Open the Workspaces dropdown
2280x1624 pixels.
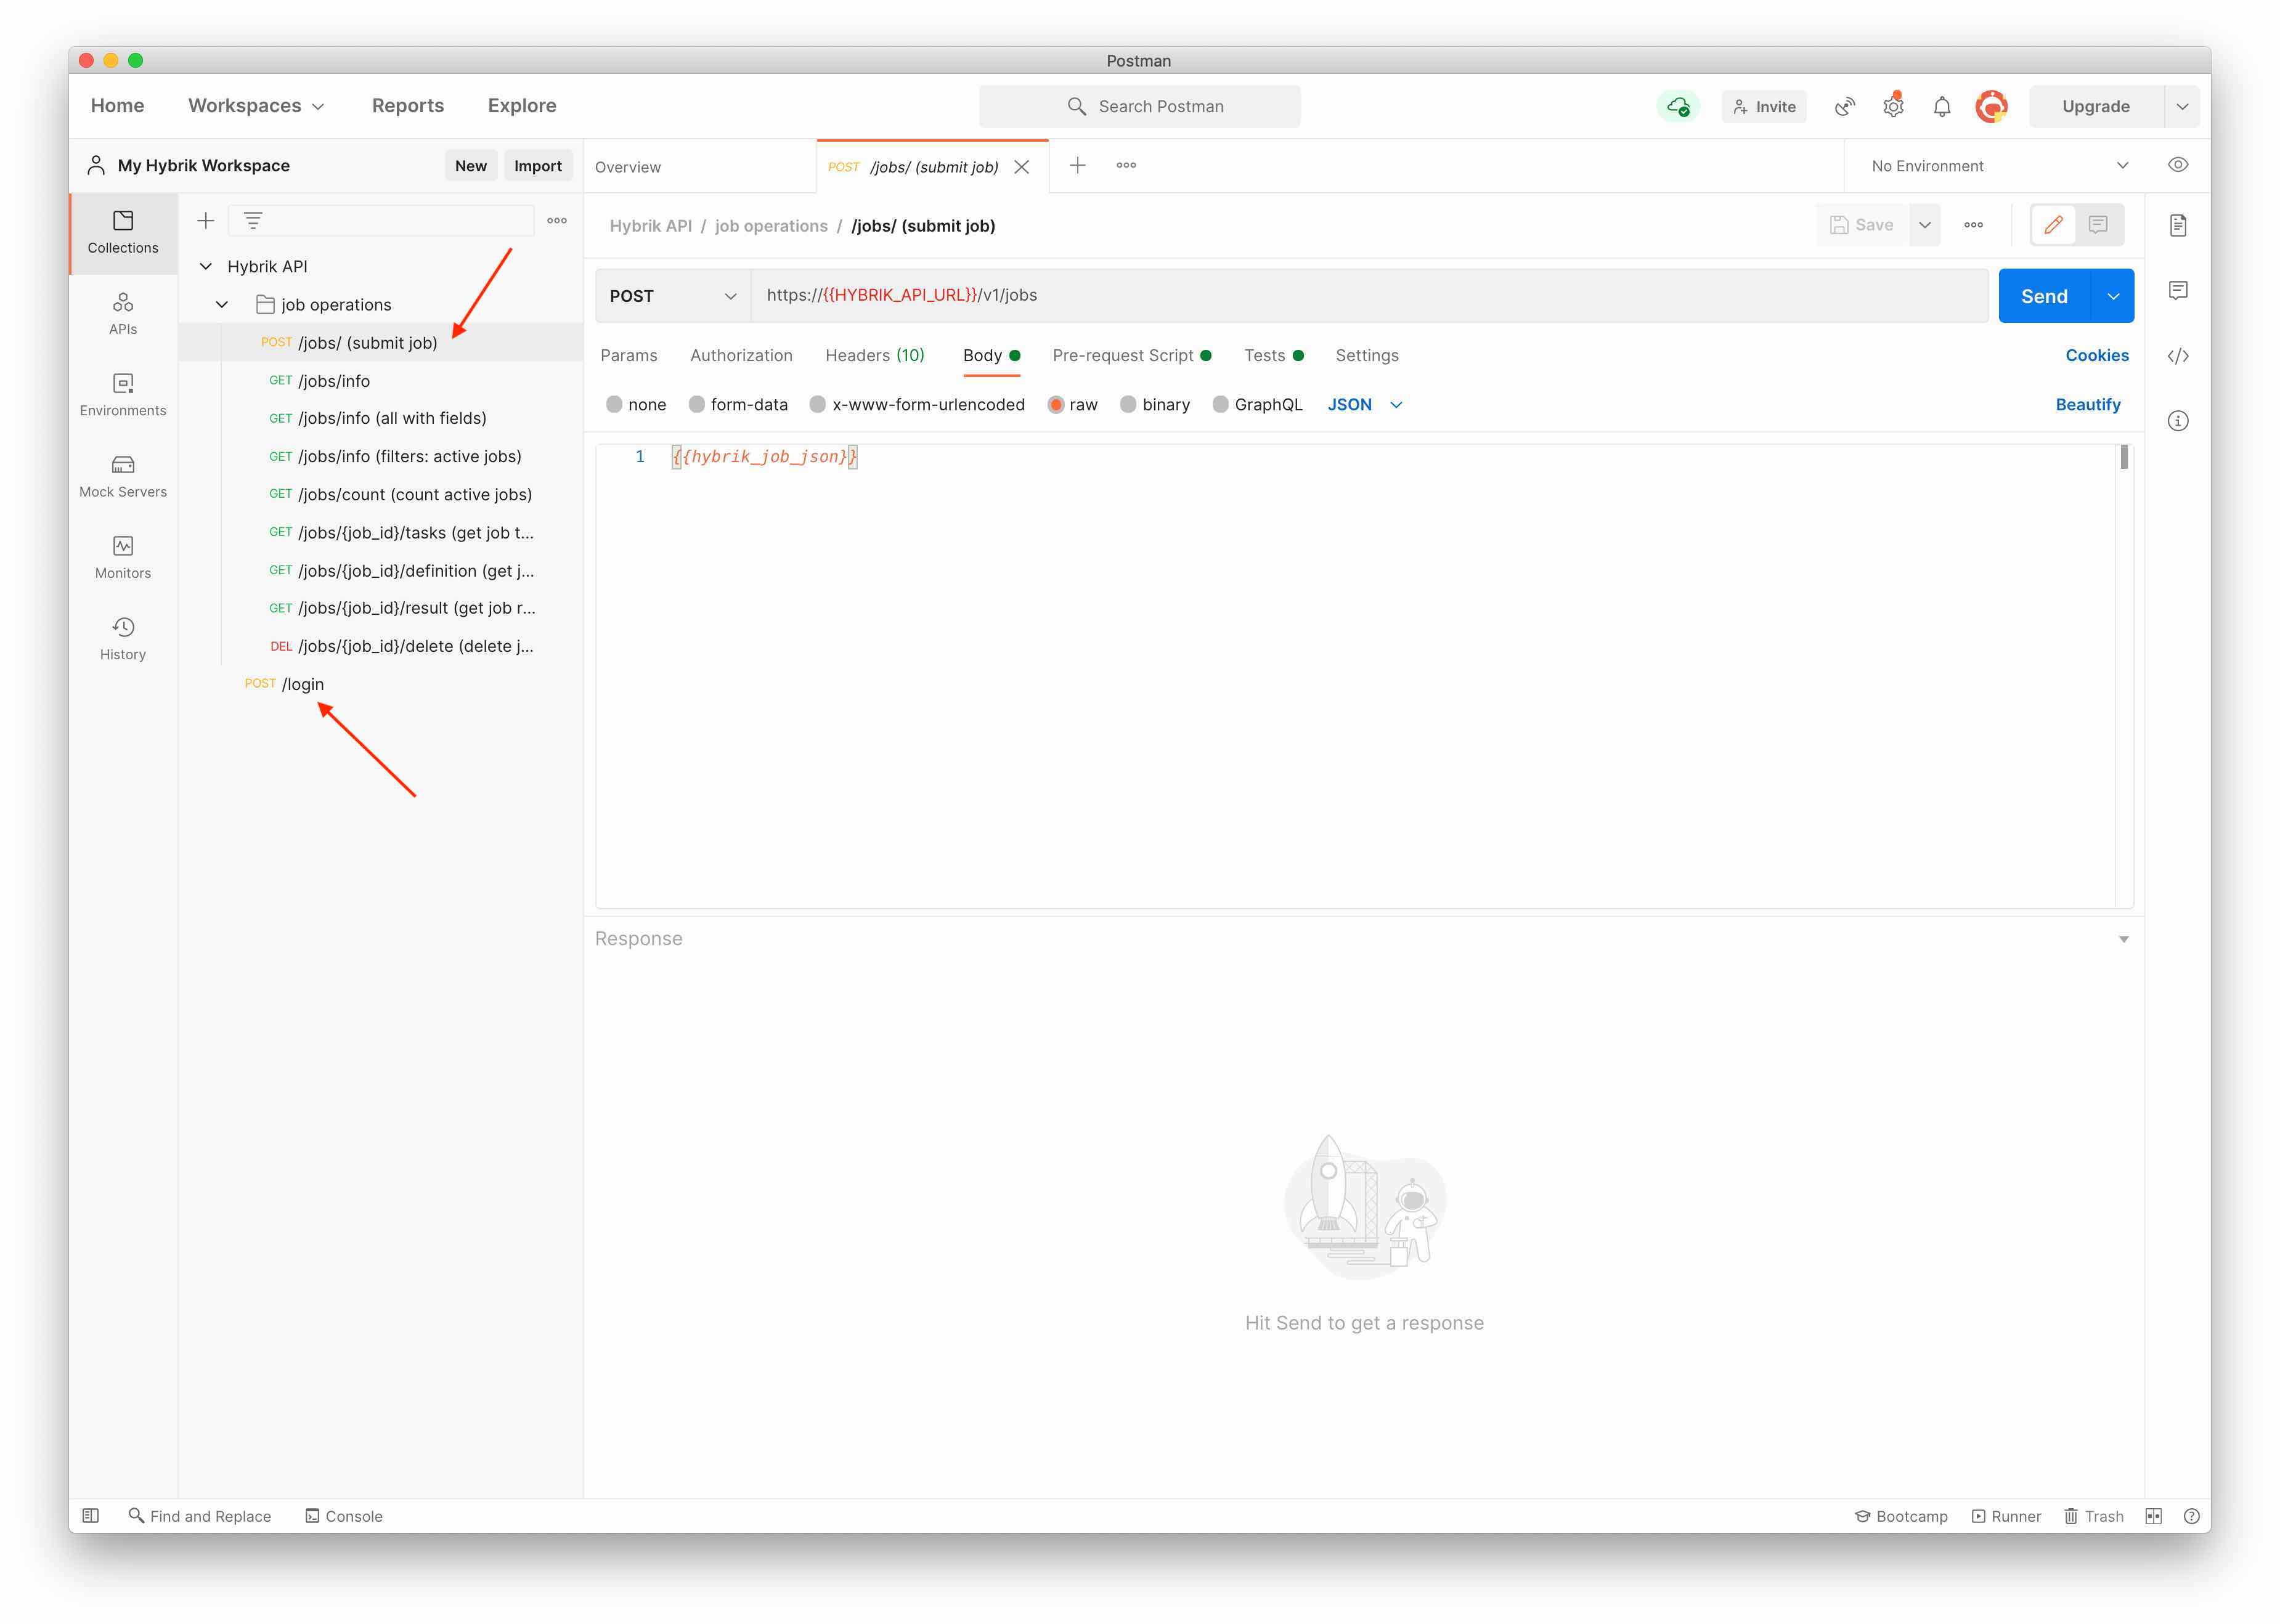(x=256, y=106)
